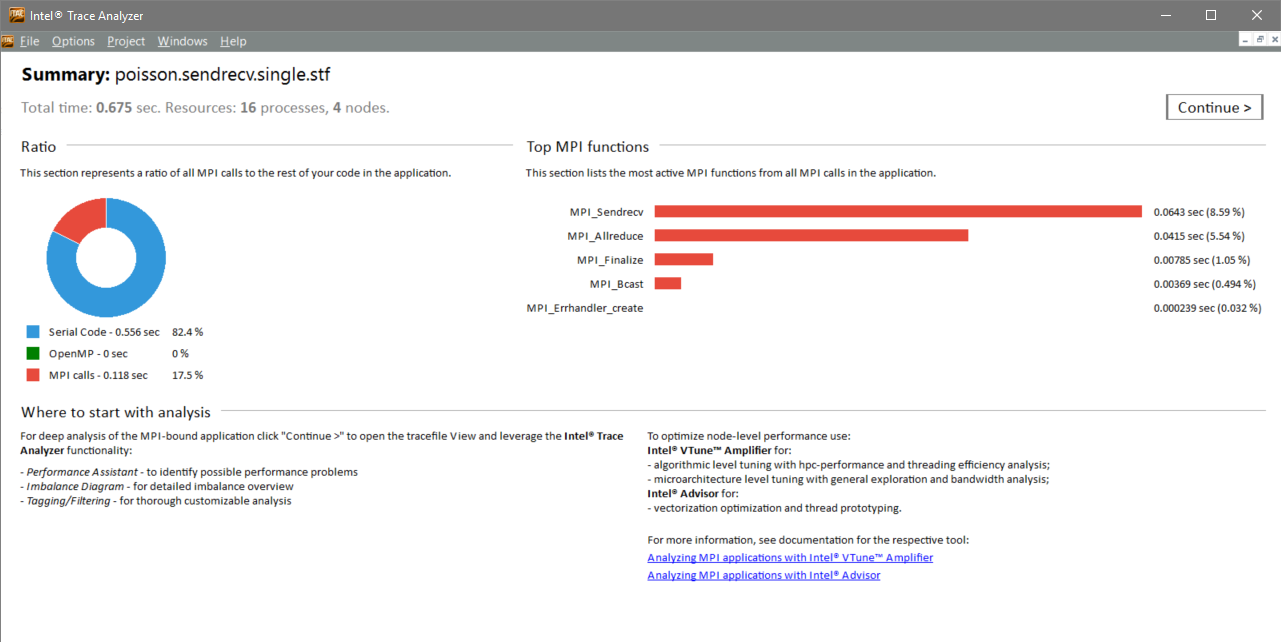Click the 0.0415 sec (5.54 %) value
This screenshot has width=1281, height=642.
(x=1199, y=236)
